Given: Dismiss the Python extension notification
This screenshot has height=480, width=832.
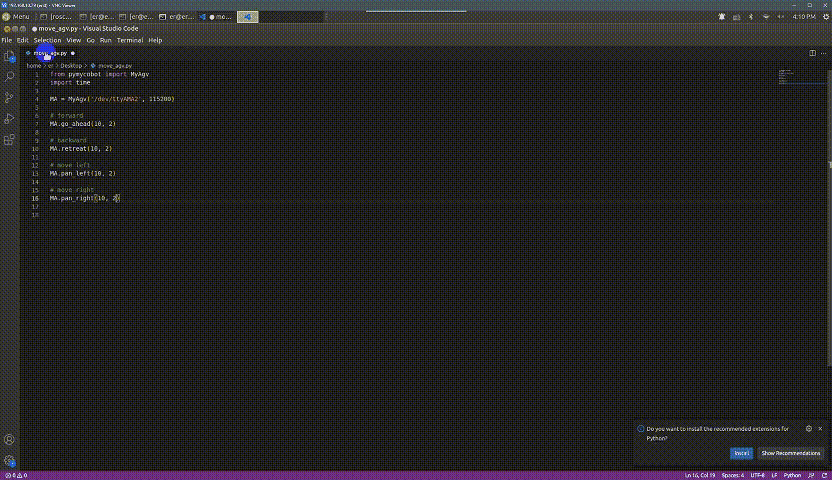Looking at the screenshot, I should [x=820, y=429].
